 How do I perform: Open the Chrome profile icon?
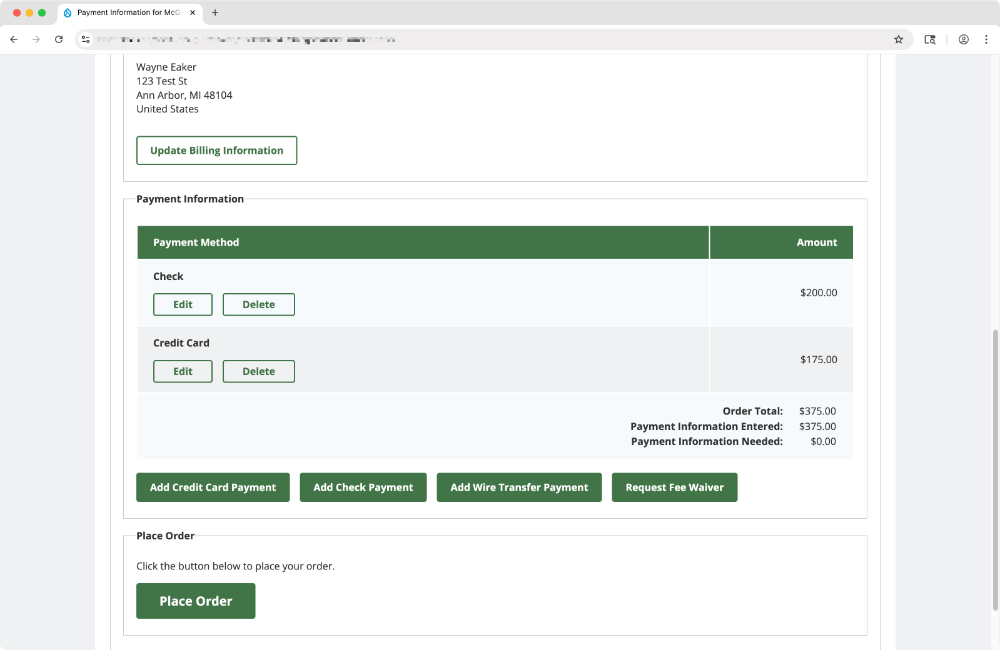click(x=963, y=39)
